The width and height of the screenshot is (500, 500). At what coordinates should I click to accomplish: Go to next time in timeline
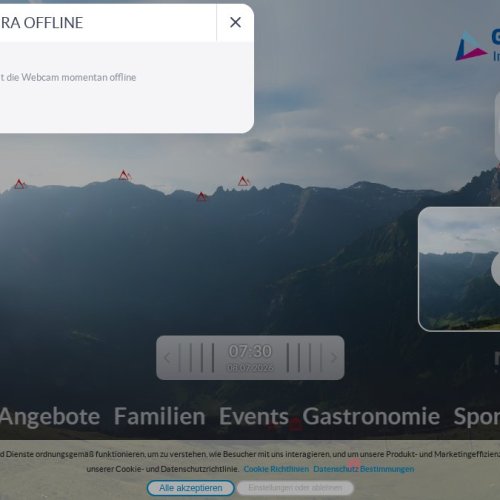[334, 358]
